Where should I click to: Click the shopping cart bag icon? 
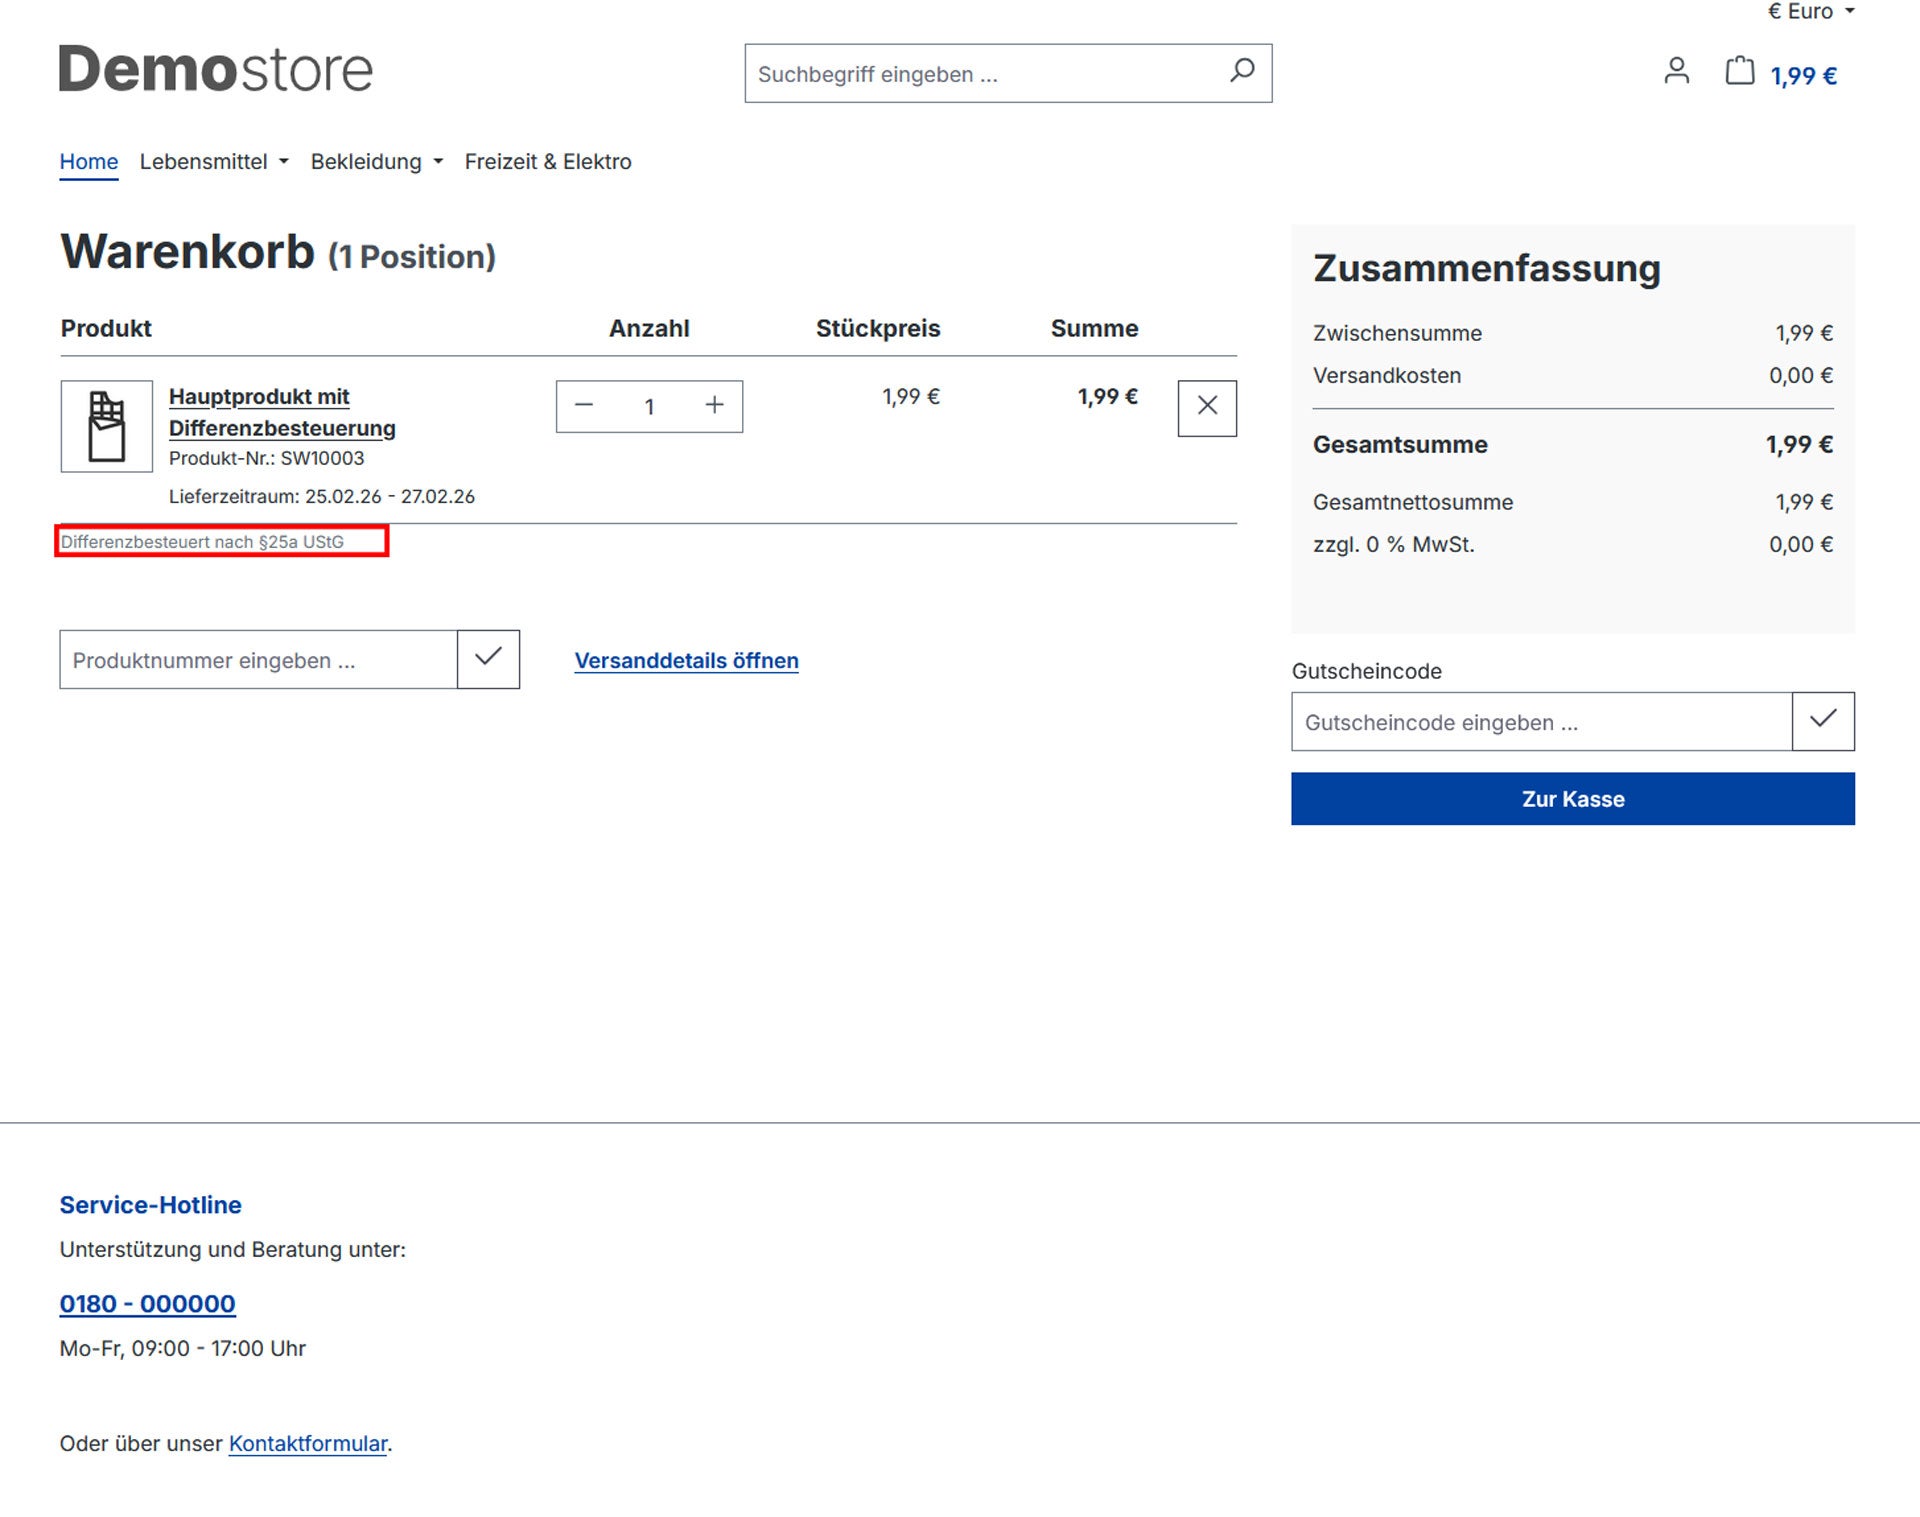click(x=1739, y=71)
